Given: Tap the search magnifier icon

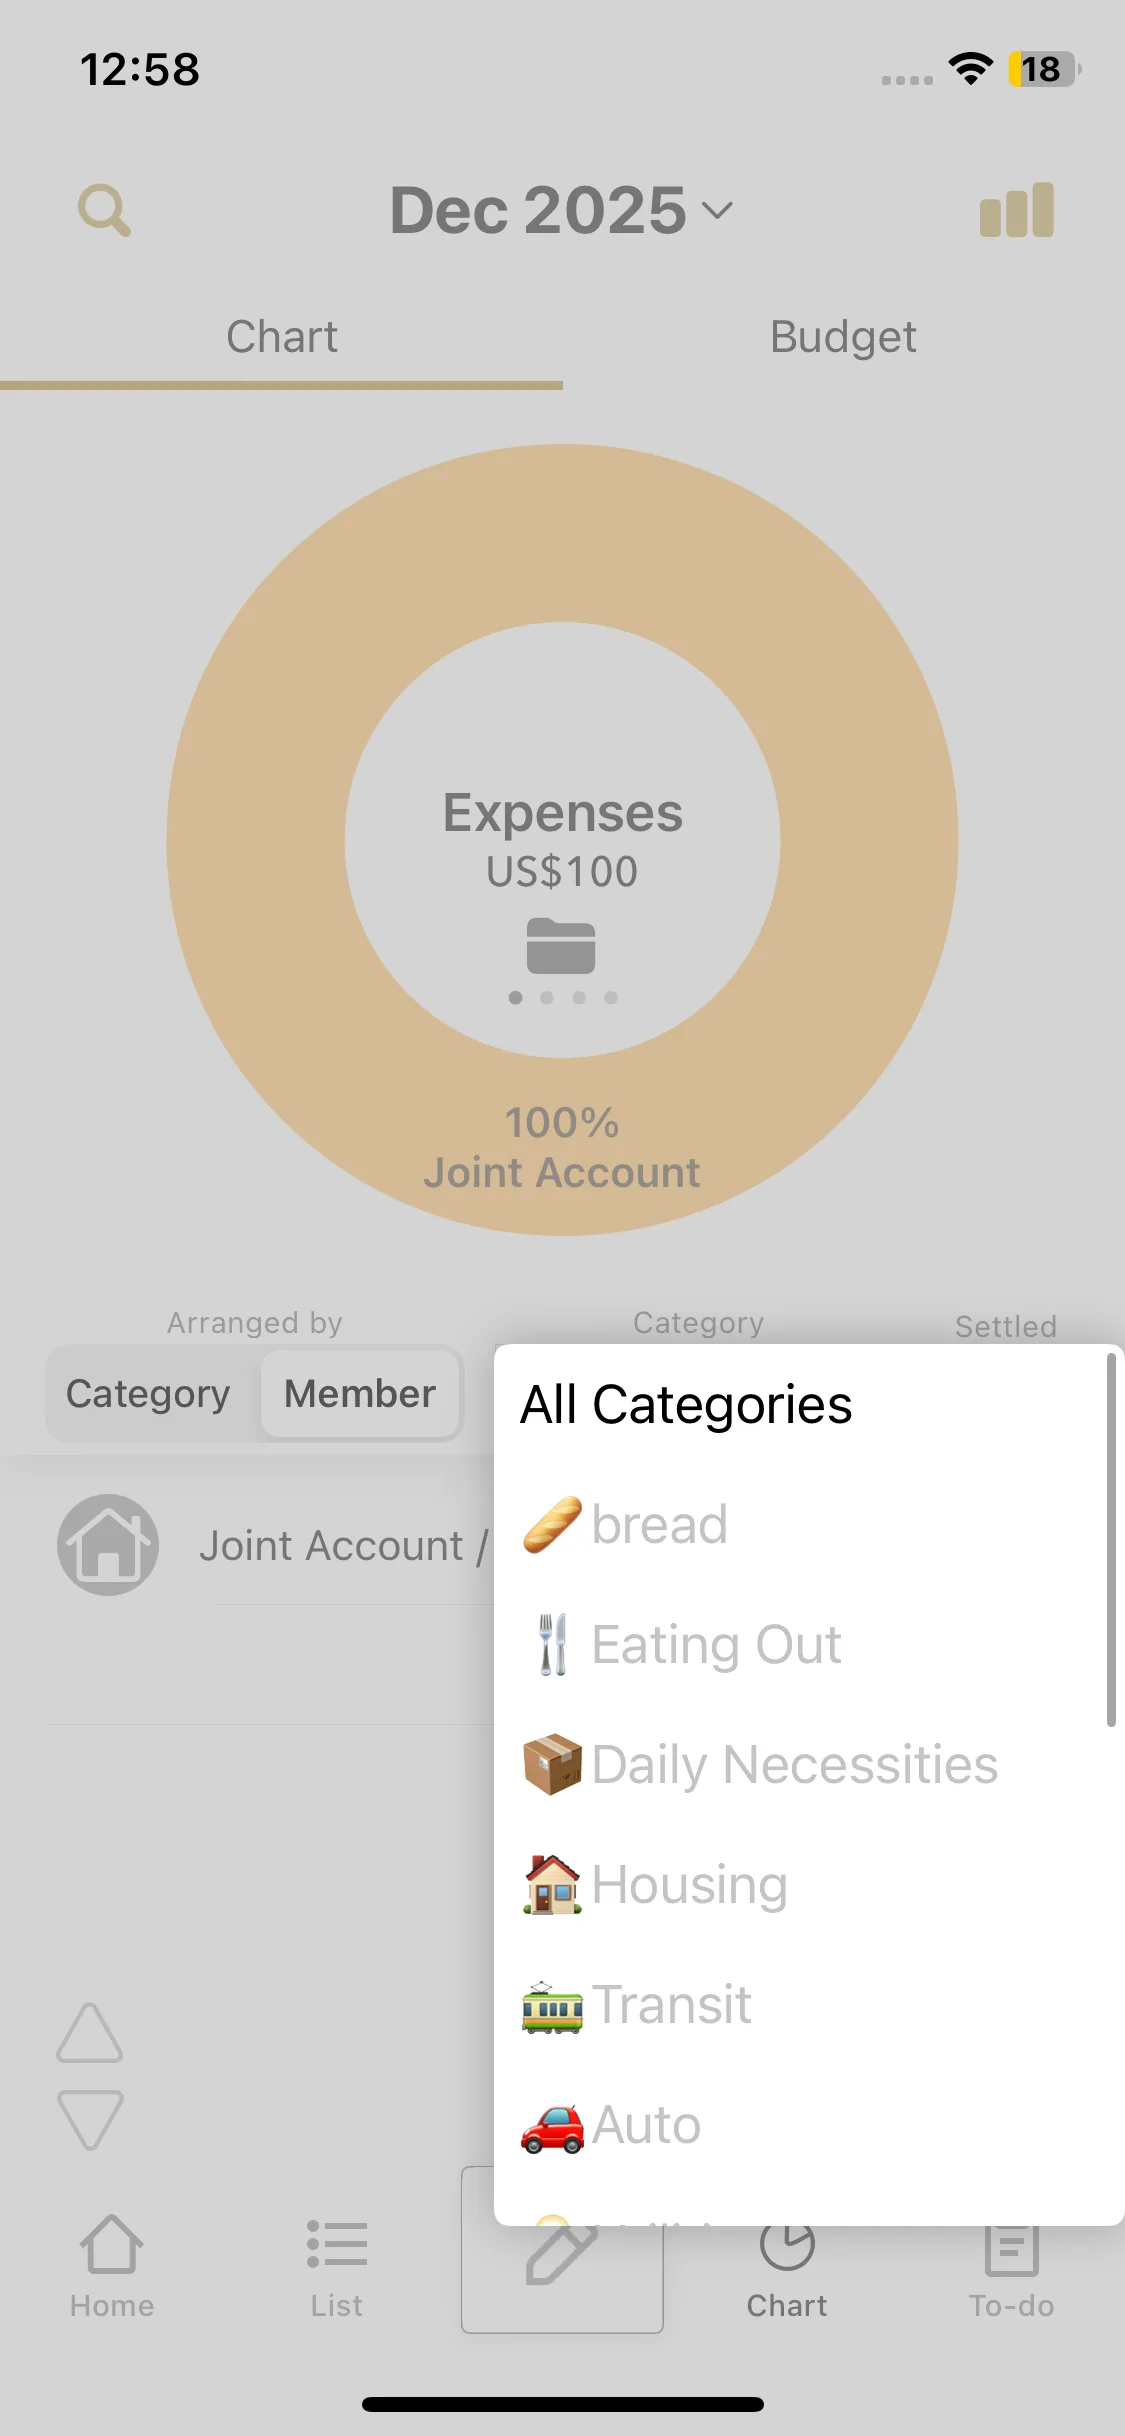Looking at the screenshot, I should tap(104, 210).
